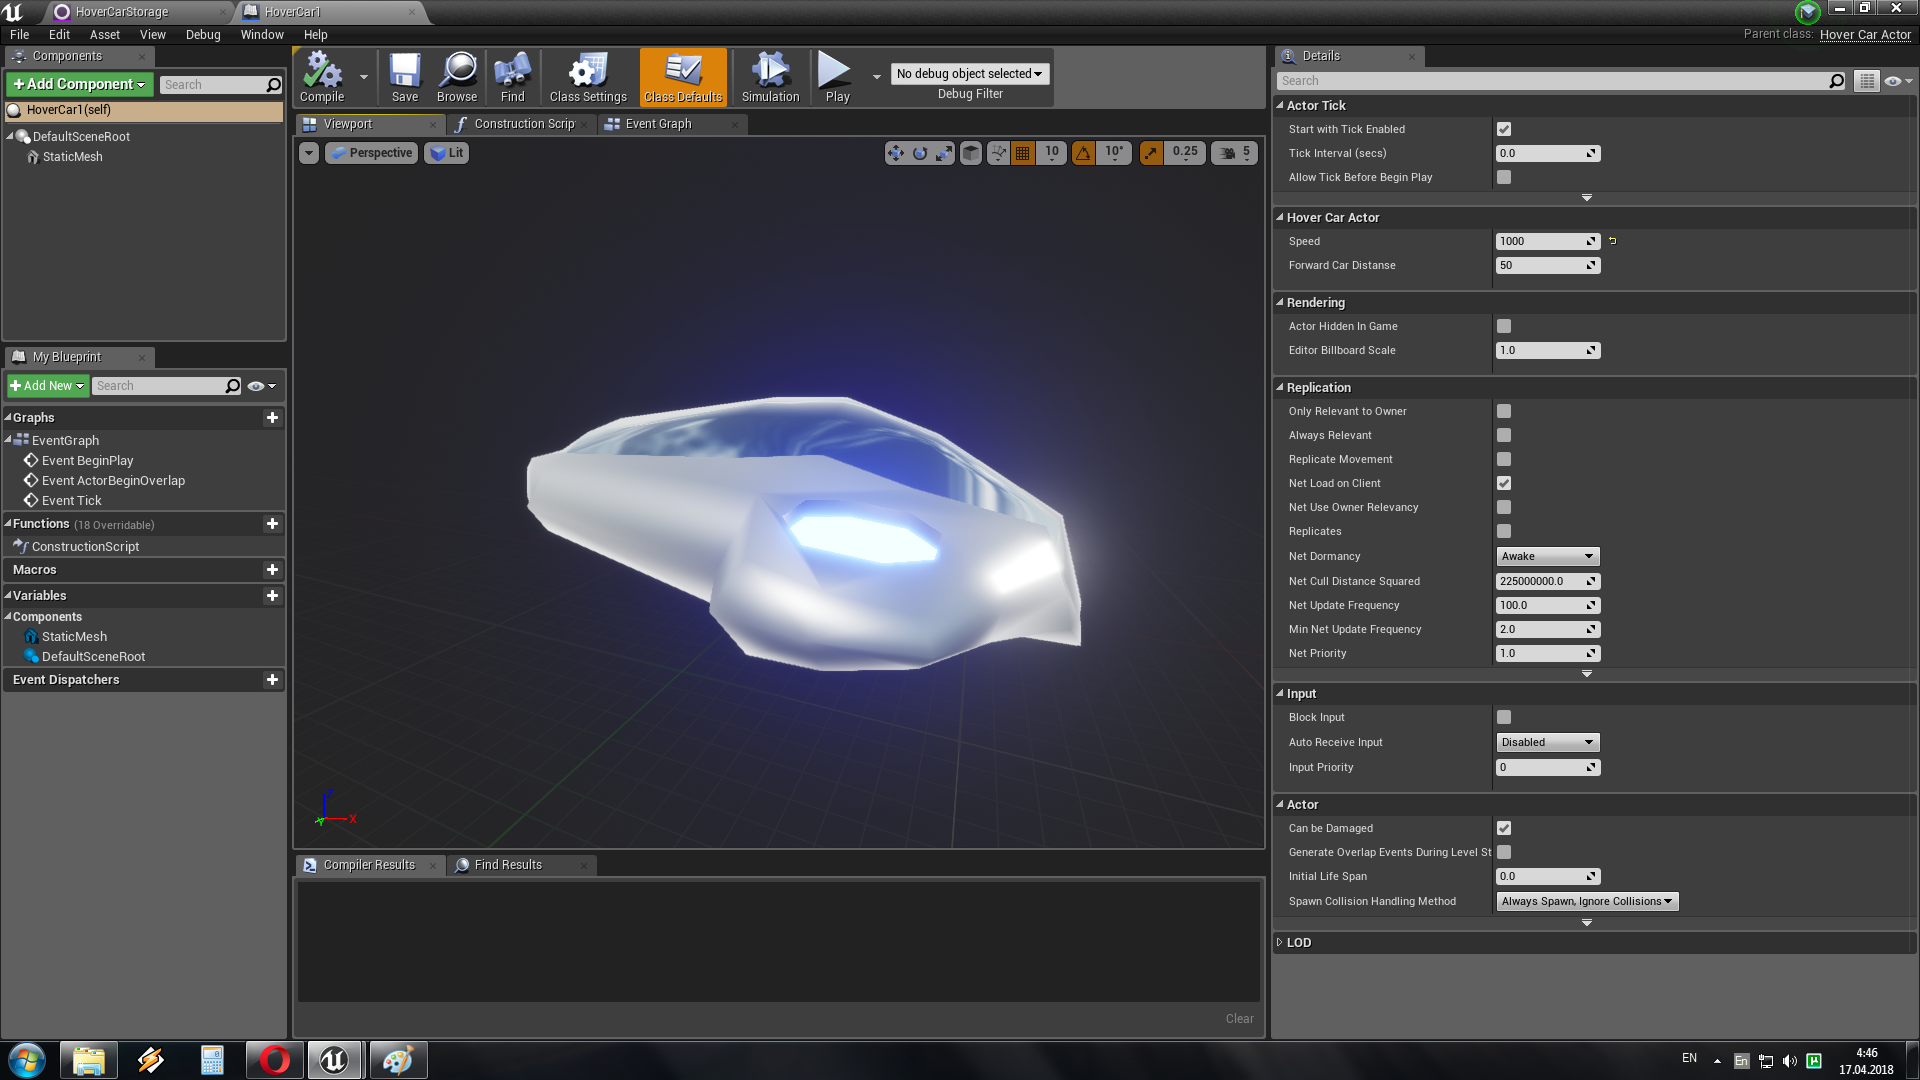Image resolution: width=1920 pixels, height=1080 pixels.
Task: Open Browse in content browser icon
Action: pyautogui.click(x=457, y=77)
